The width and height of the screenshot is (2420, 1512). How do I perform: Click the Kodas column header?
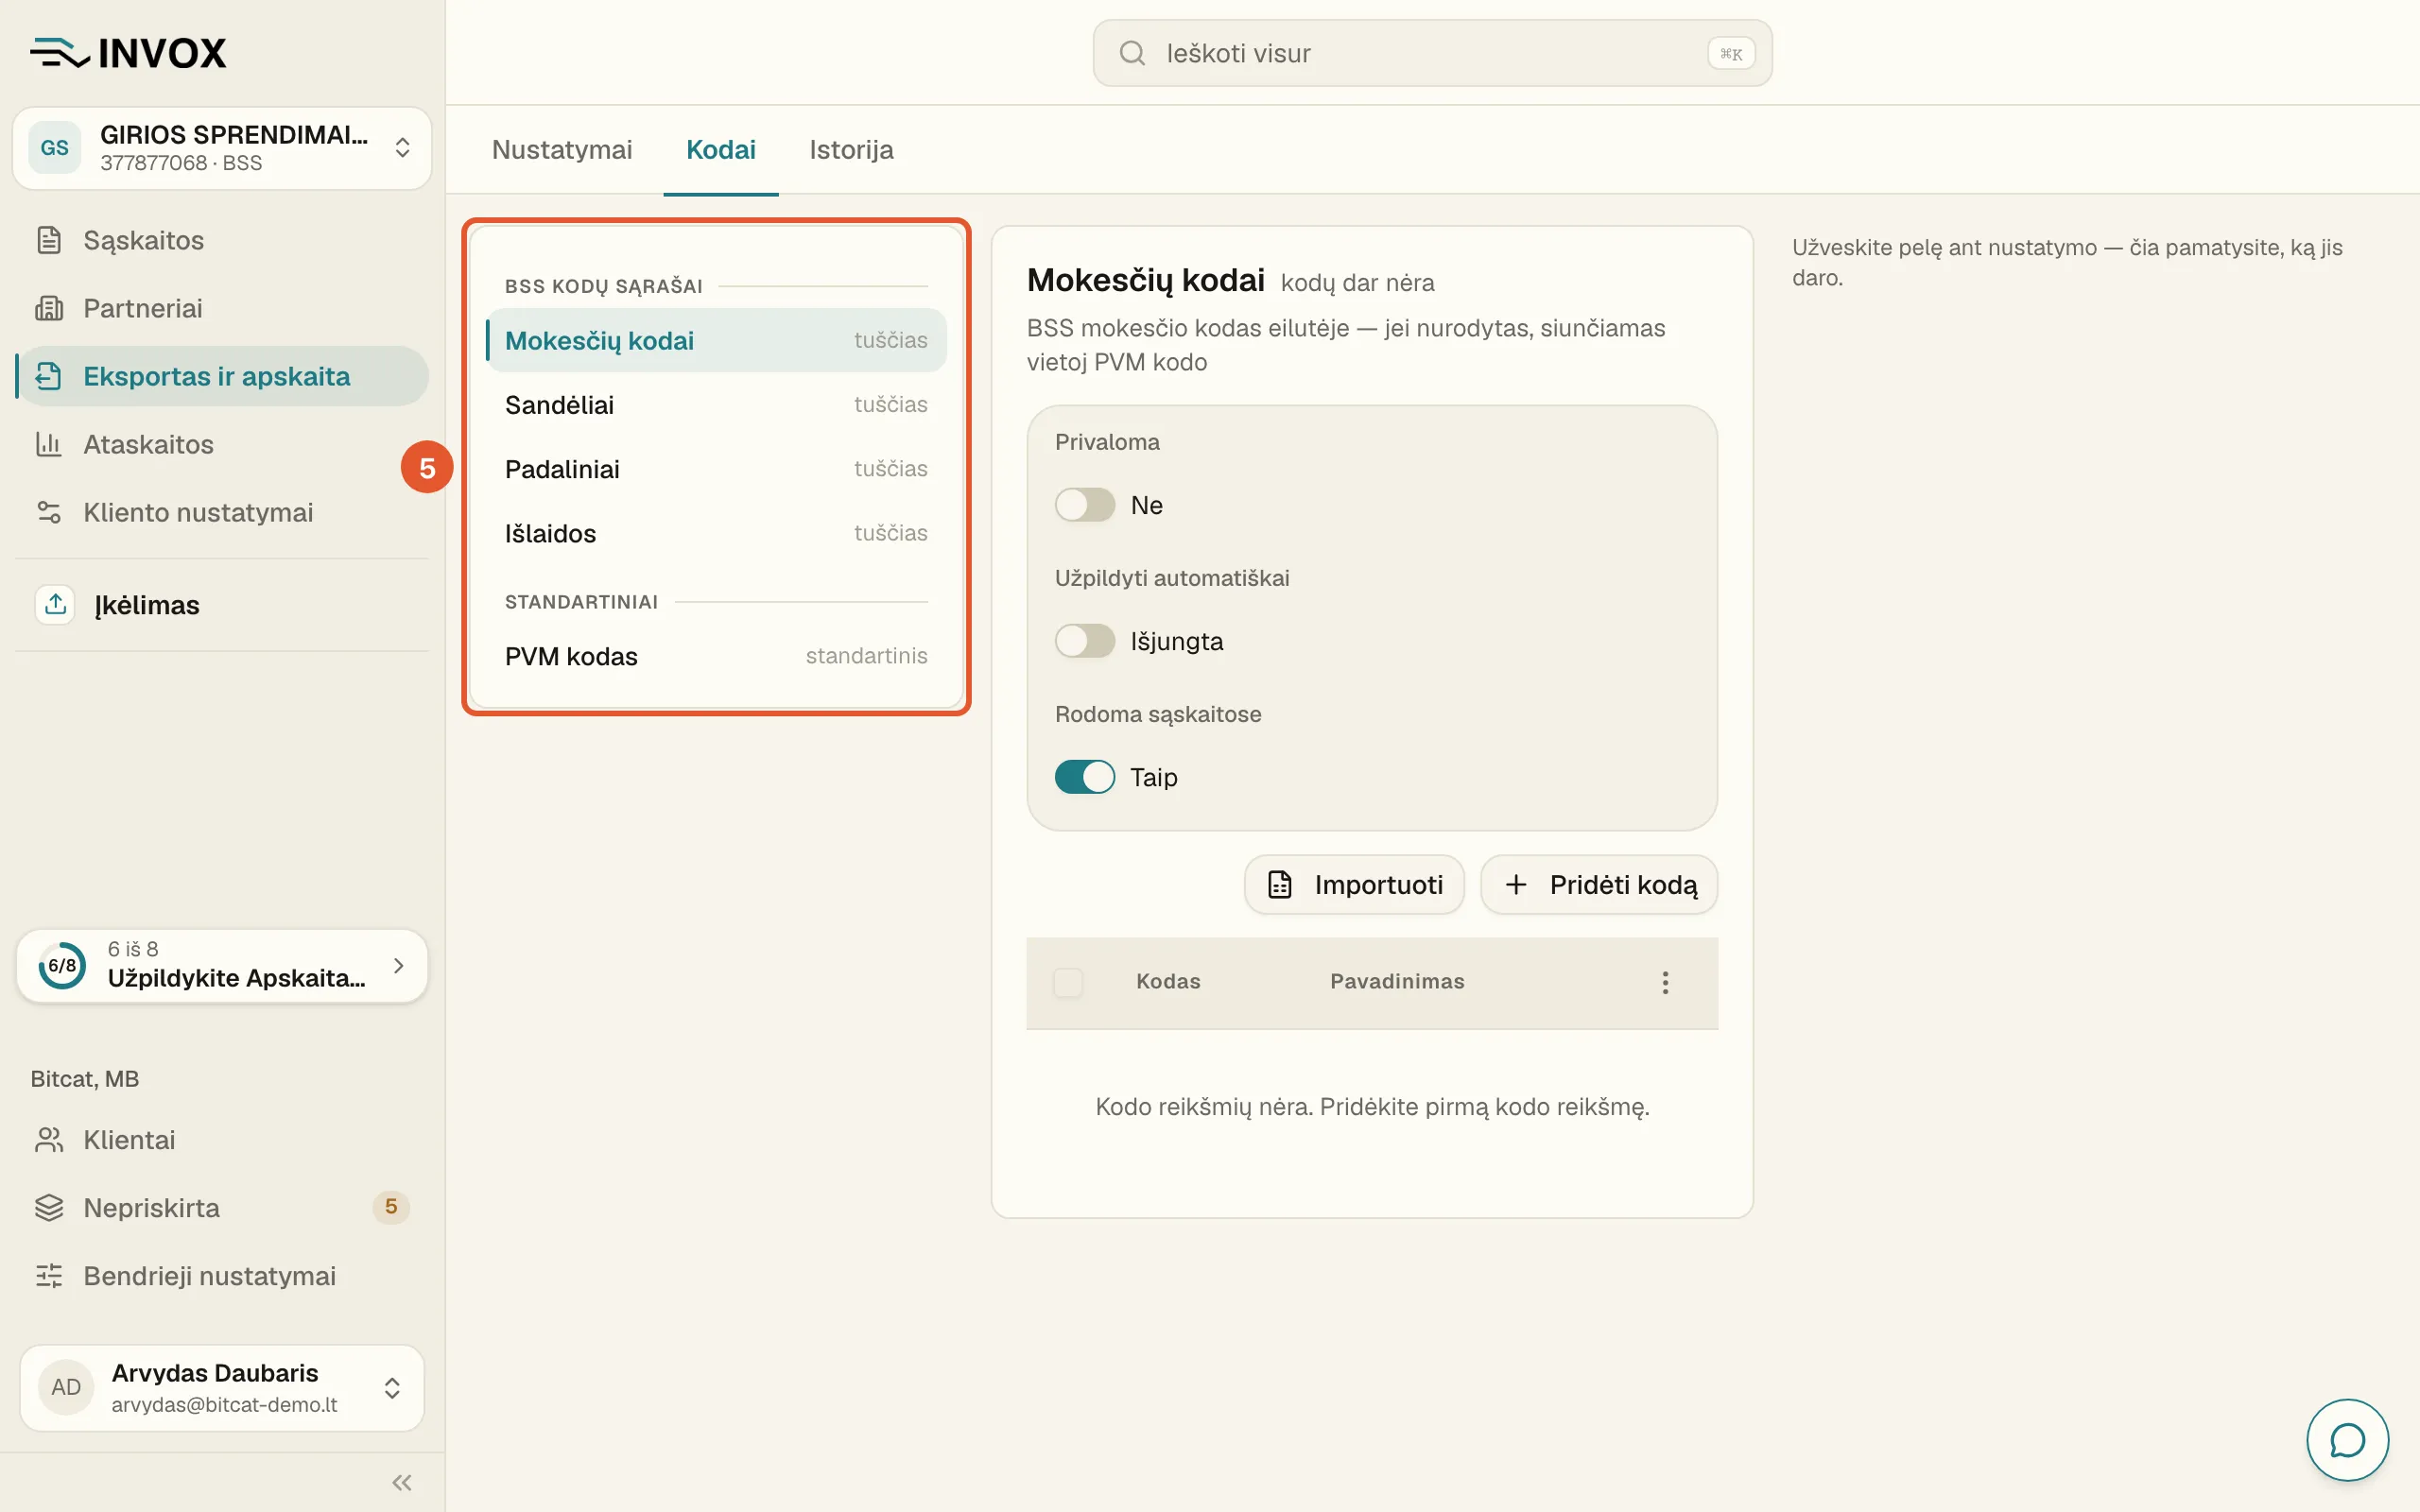pos(1168,982)
